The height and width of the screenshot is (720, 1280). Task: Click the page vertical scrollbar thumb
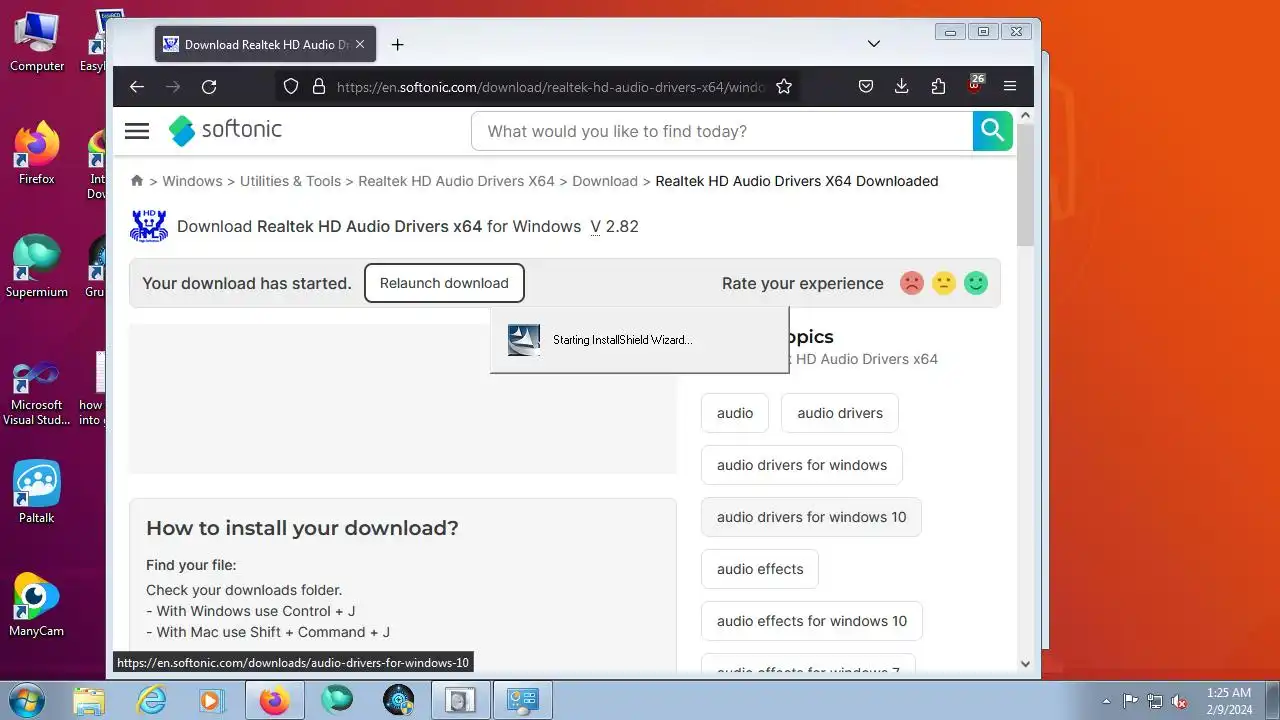click(1025, 185)
